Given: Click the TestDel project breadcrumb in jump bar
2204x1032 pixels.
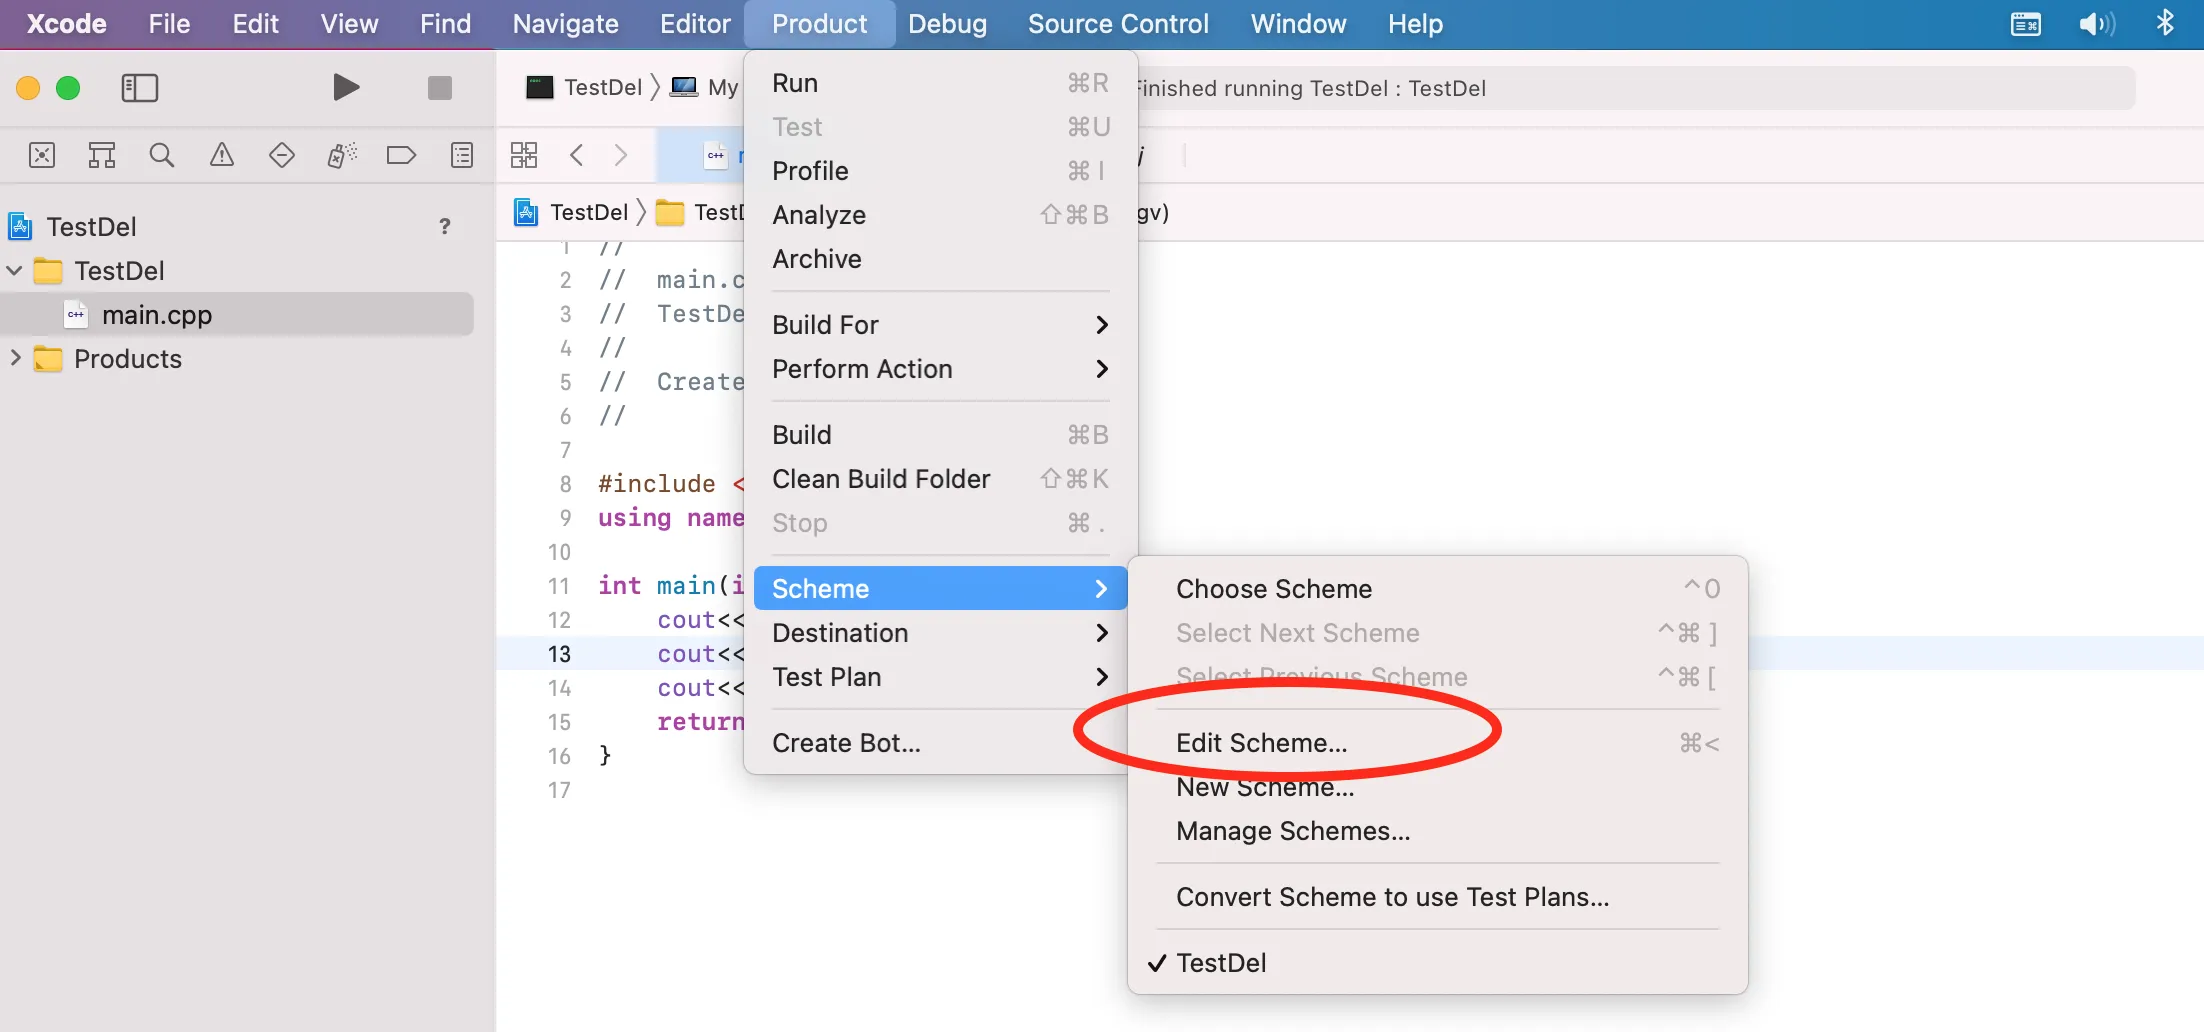Looking at the screenshot, I should 572,212.
